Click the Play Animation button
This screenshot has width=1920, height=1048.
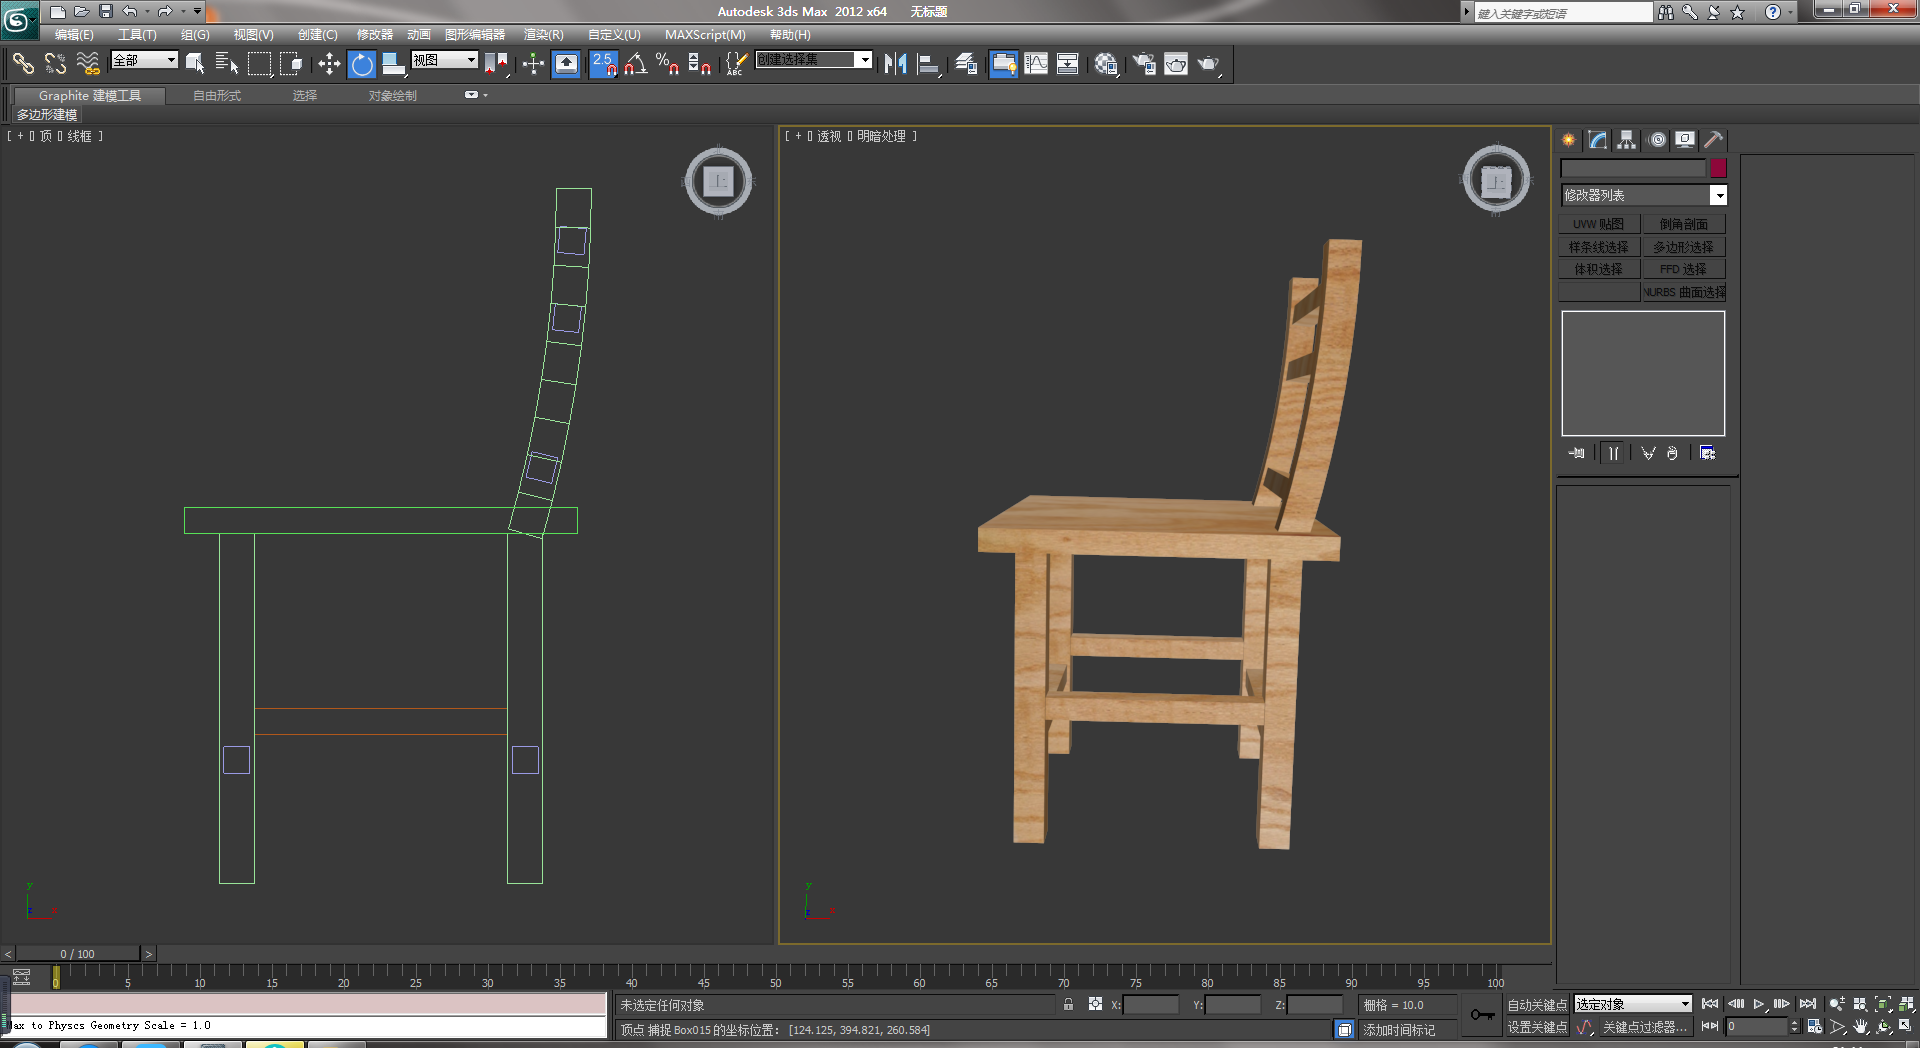tap(1759, 1004)
